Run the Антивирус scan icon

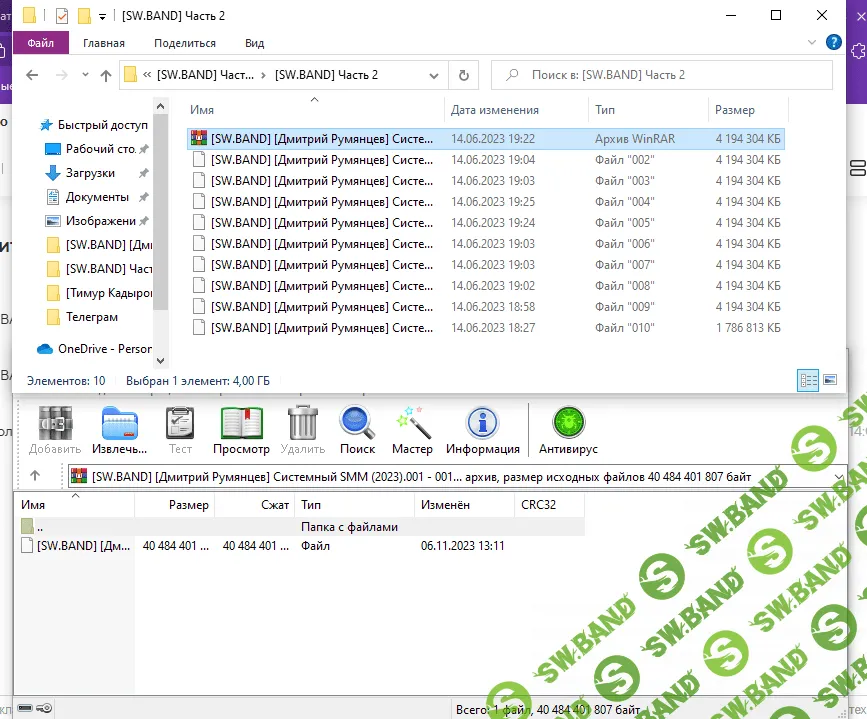click(568, 430)
